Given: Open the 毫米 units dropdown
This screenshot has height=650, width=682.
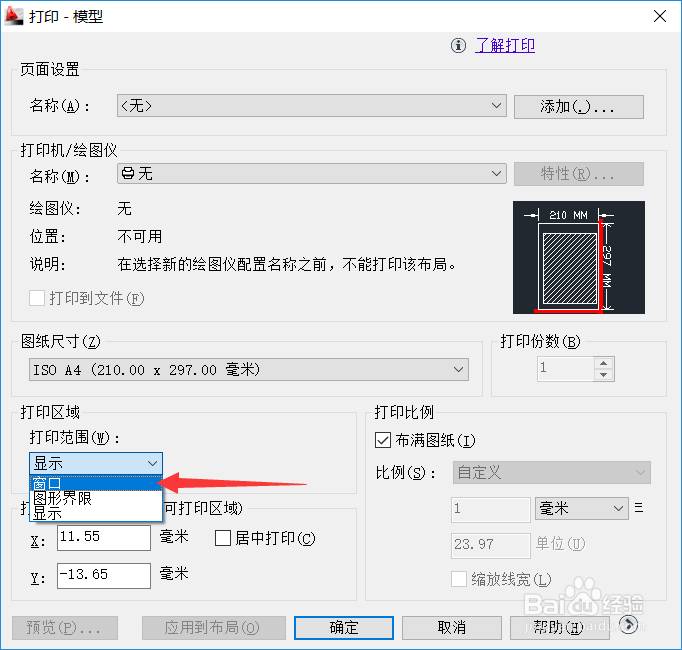Looking at the screenshot, I should 582,509.
